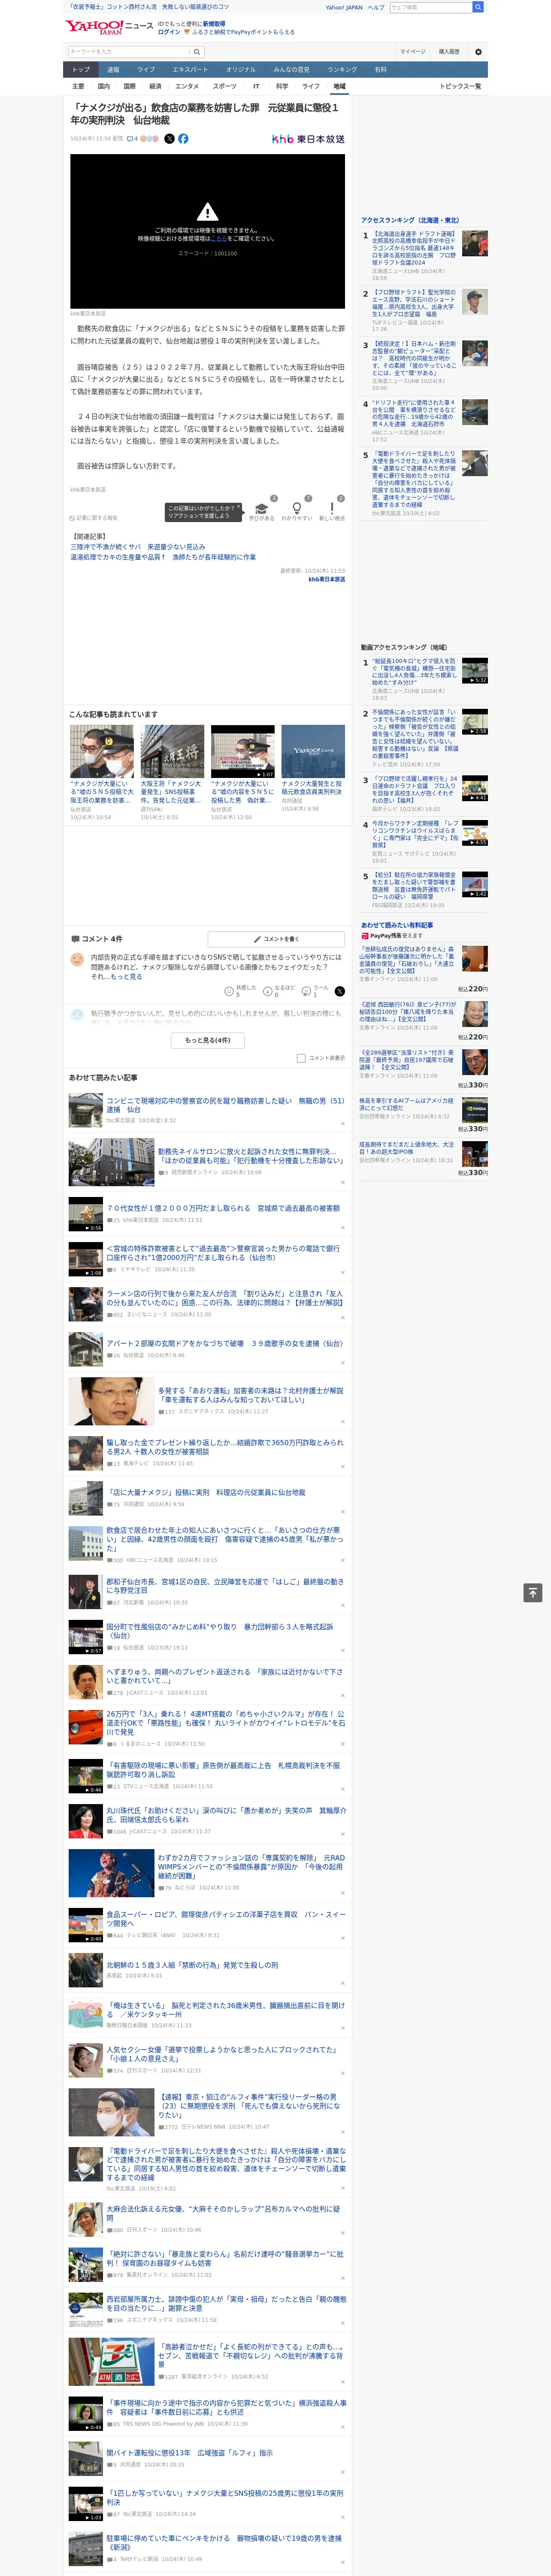Screen dimensions: 551x2576
Task: React with わかりやすい lightbulb icon
Action: 296,508
